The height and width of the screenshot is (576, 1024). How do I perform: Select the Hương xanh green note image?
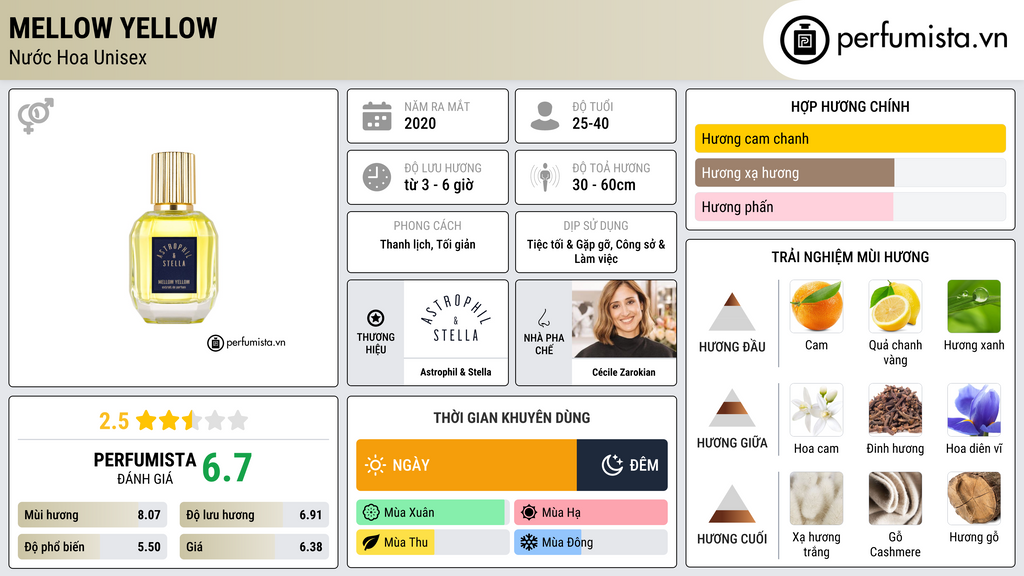974,306
